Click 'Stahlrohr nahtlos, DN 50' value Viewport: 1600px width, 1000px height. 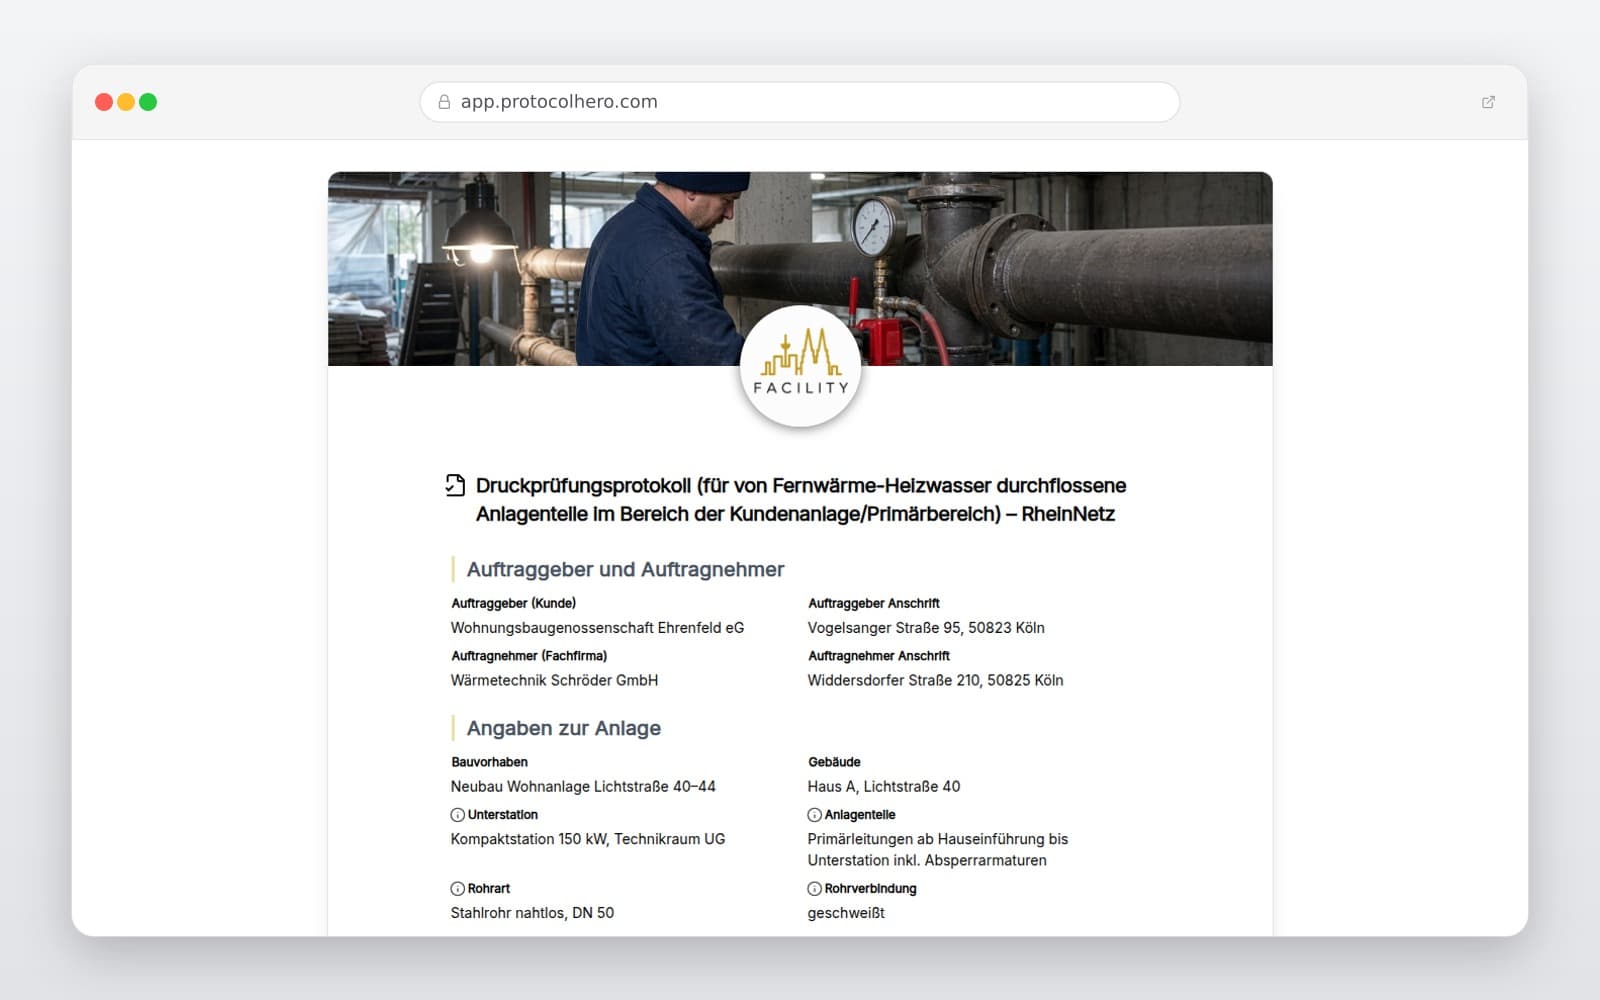tap(532, 913)
